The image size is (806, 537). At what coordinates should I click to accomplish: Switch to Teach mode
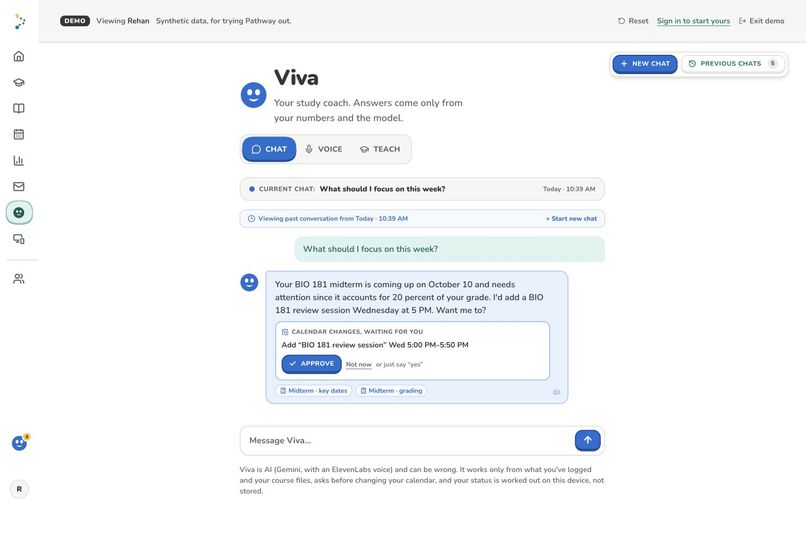point(380,149)
